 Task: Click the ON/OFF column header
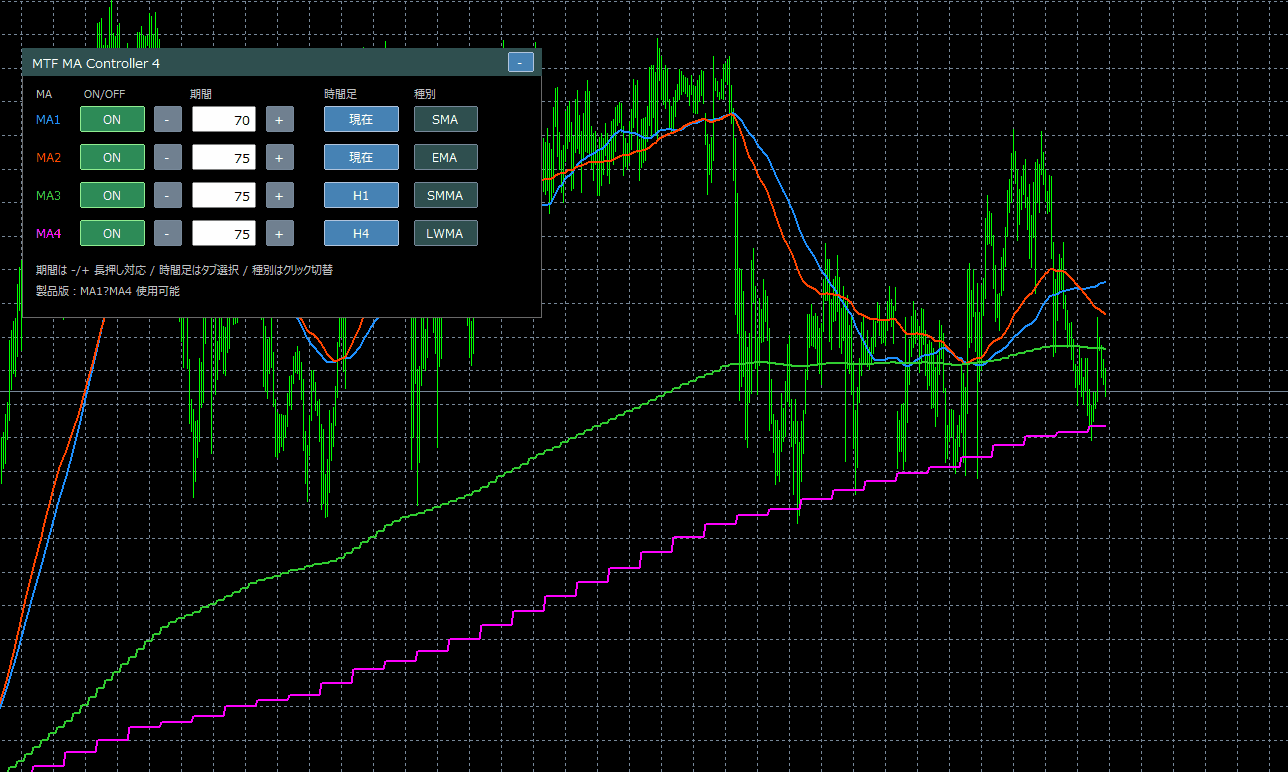point(104,94)
